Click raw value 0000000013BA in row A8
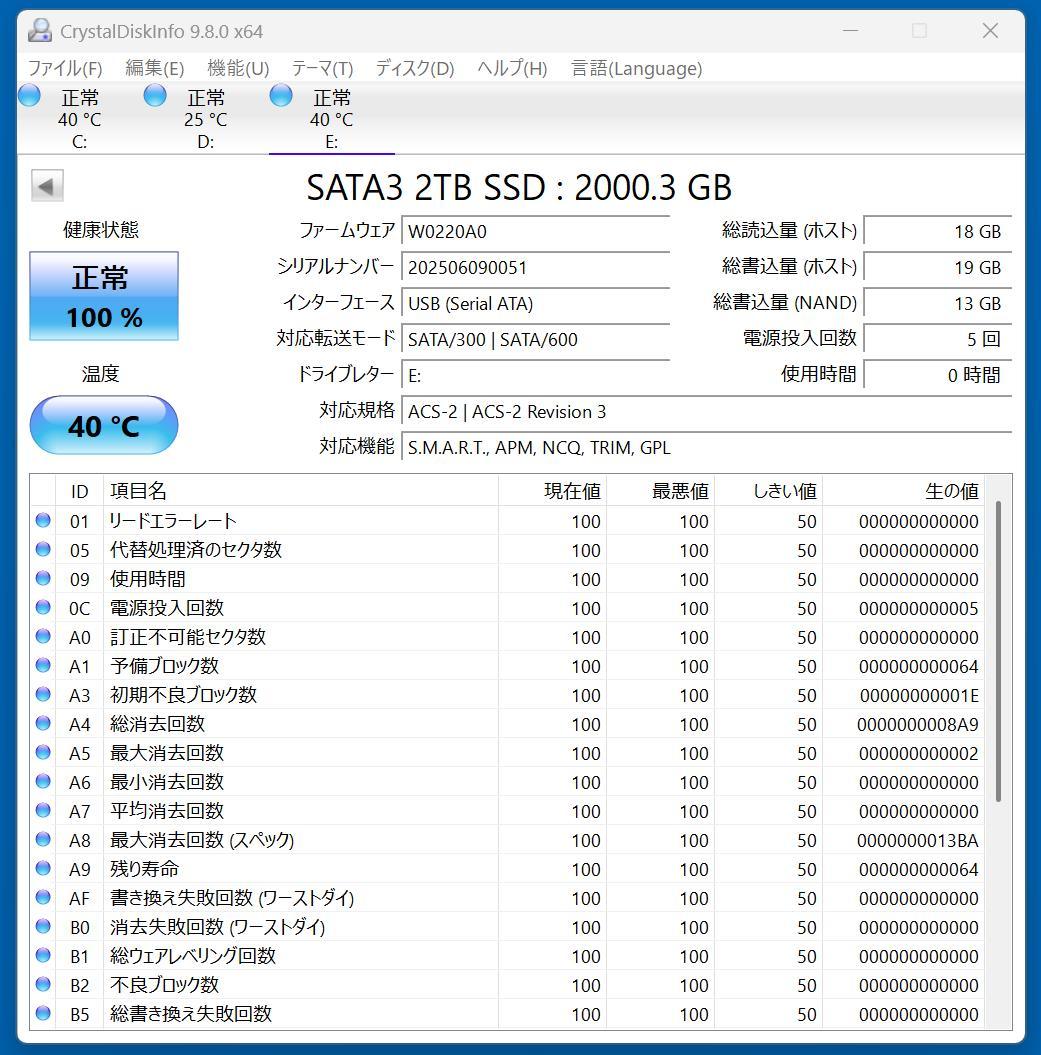The height and width of the screenshot is (1055, 1041). tap(917, 840)
